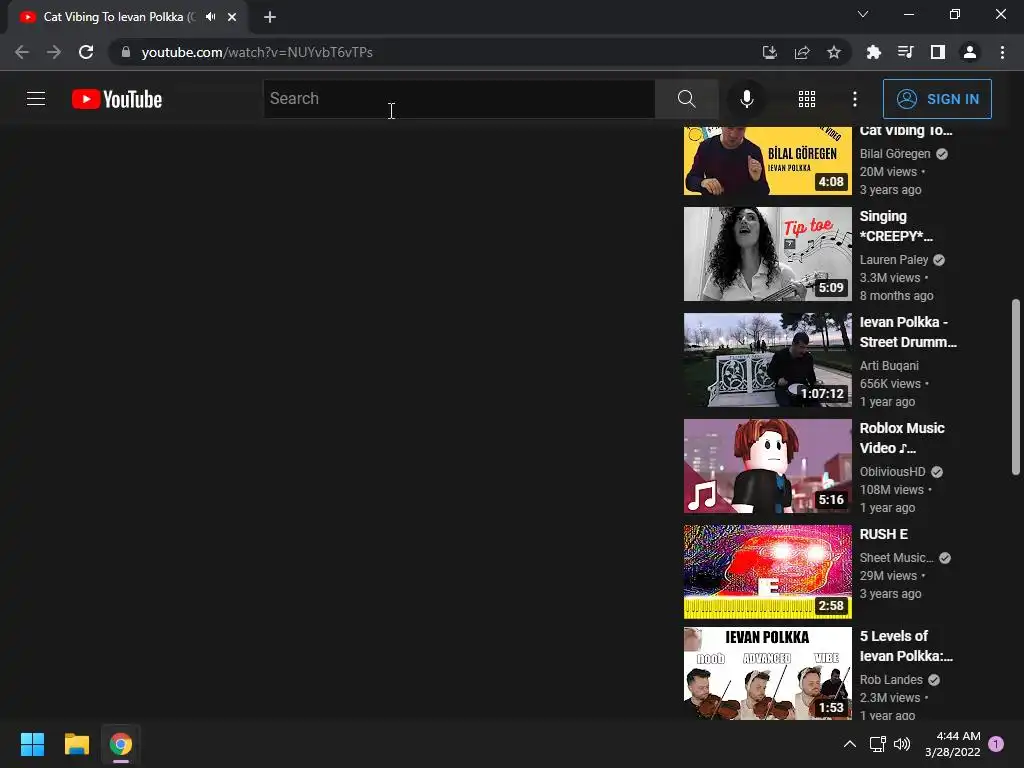1024x768 pixels.
Task: Reload the current page
Action: [x=86, y=52]
